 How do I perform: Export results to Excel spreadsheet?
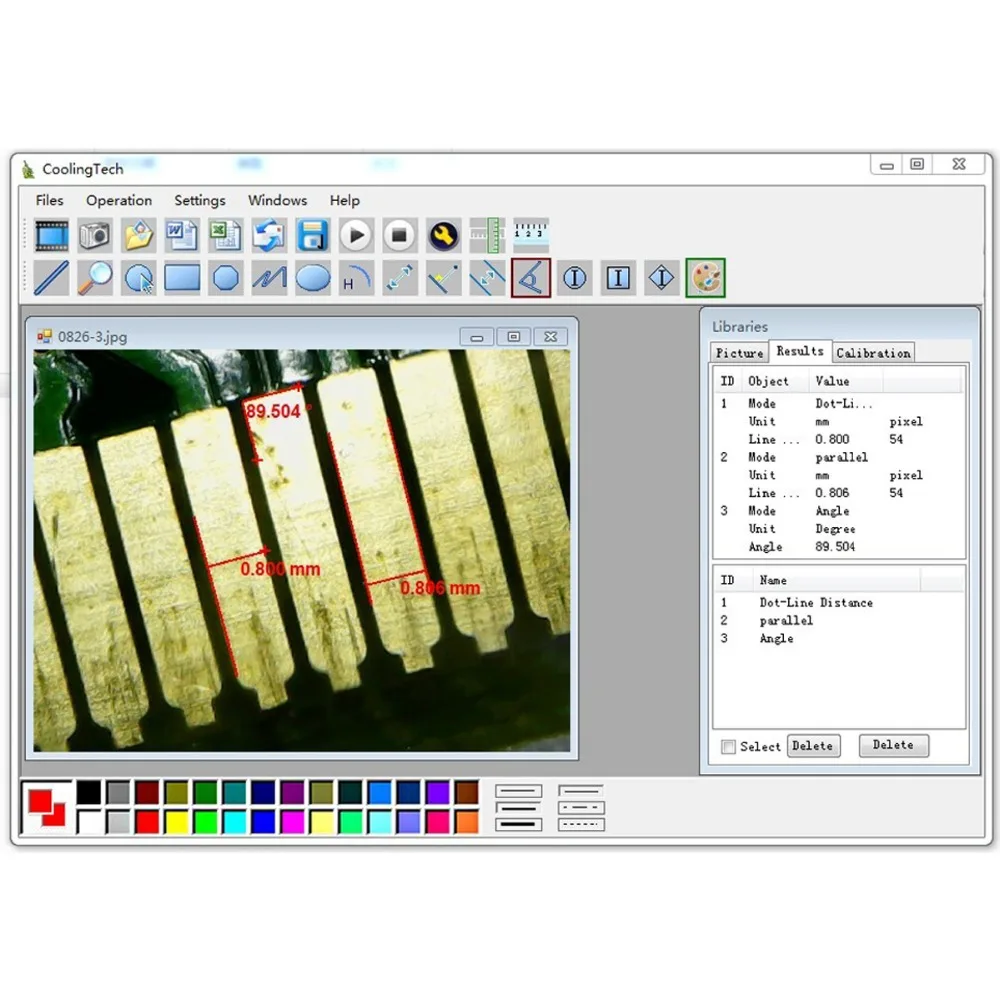pos(225,235)
